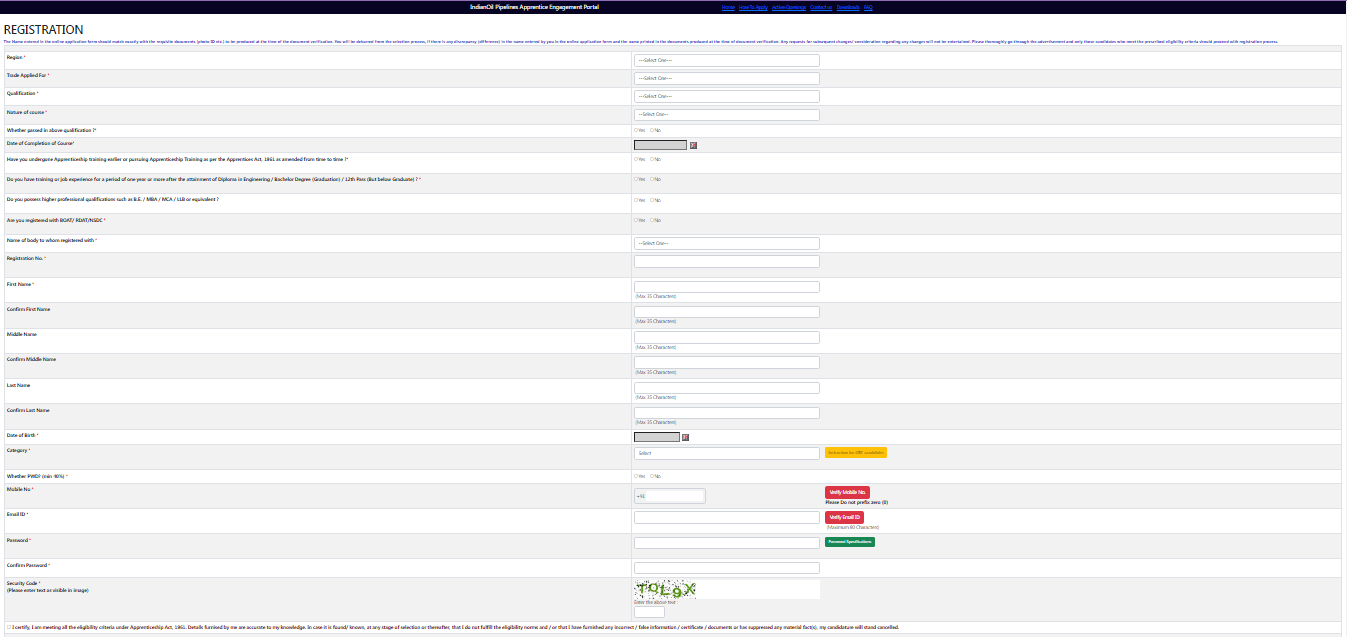Click Verify Email ID button

pos(844,517)
